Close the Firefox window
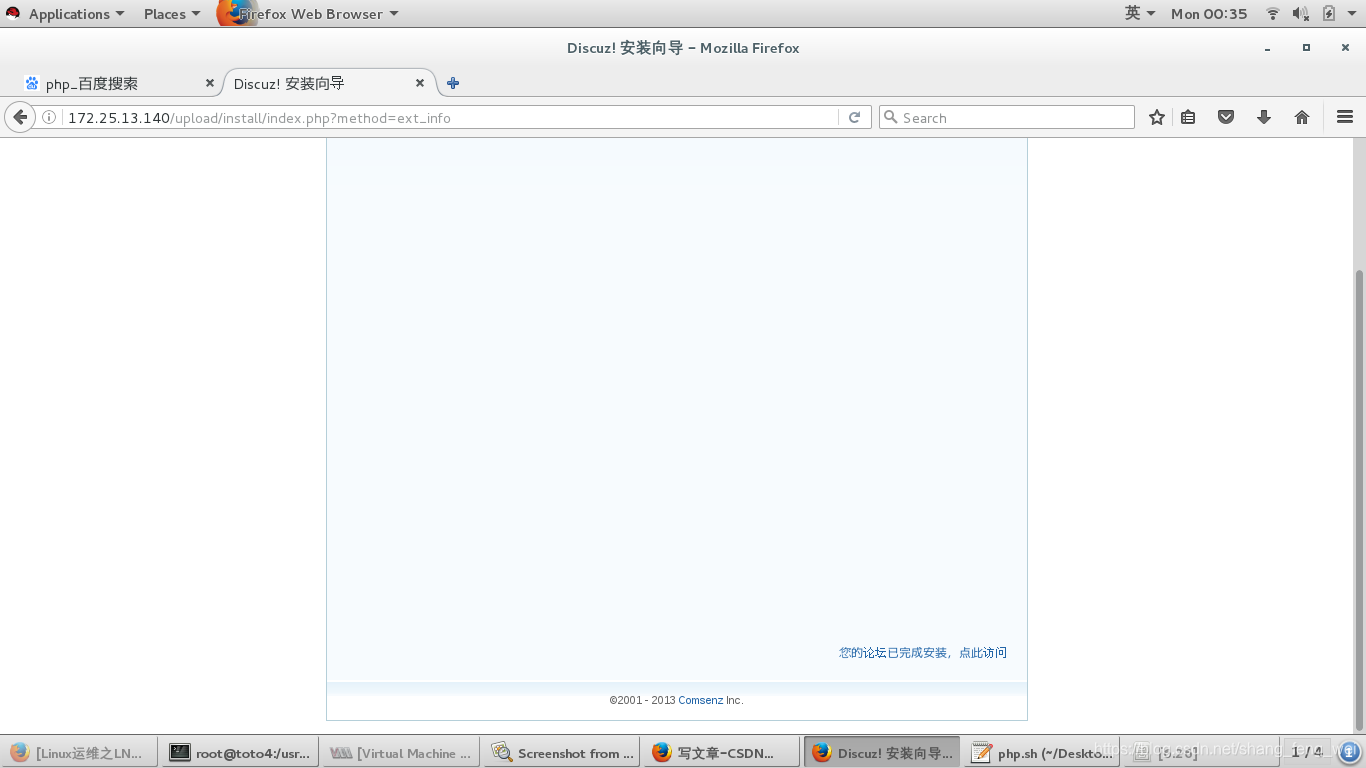The width and height of the screenshot is (1366, 768). point(1345,48)
